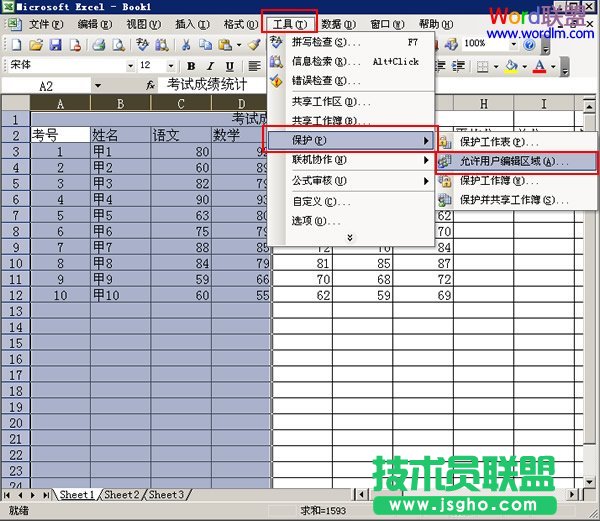Viewport: 600px width, 521px height.
Task: Open the 帮助 (Help) menu
Action: coord(436,24)
